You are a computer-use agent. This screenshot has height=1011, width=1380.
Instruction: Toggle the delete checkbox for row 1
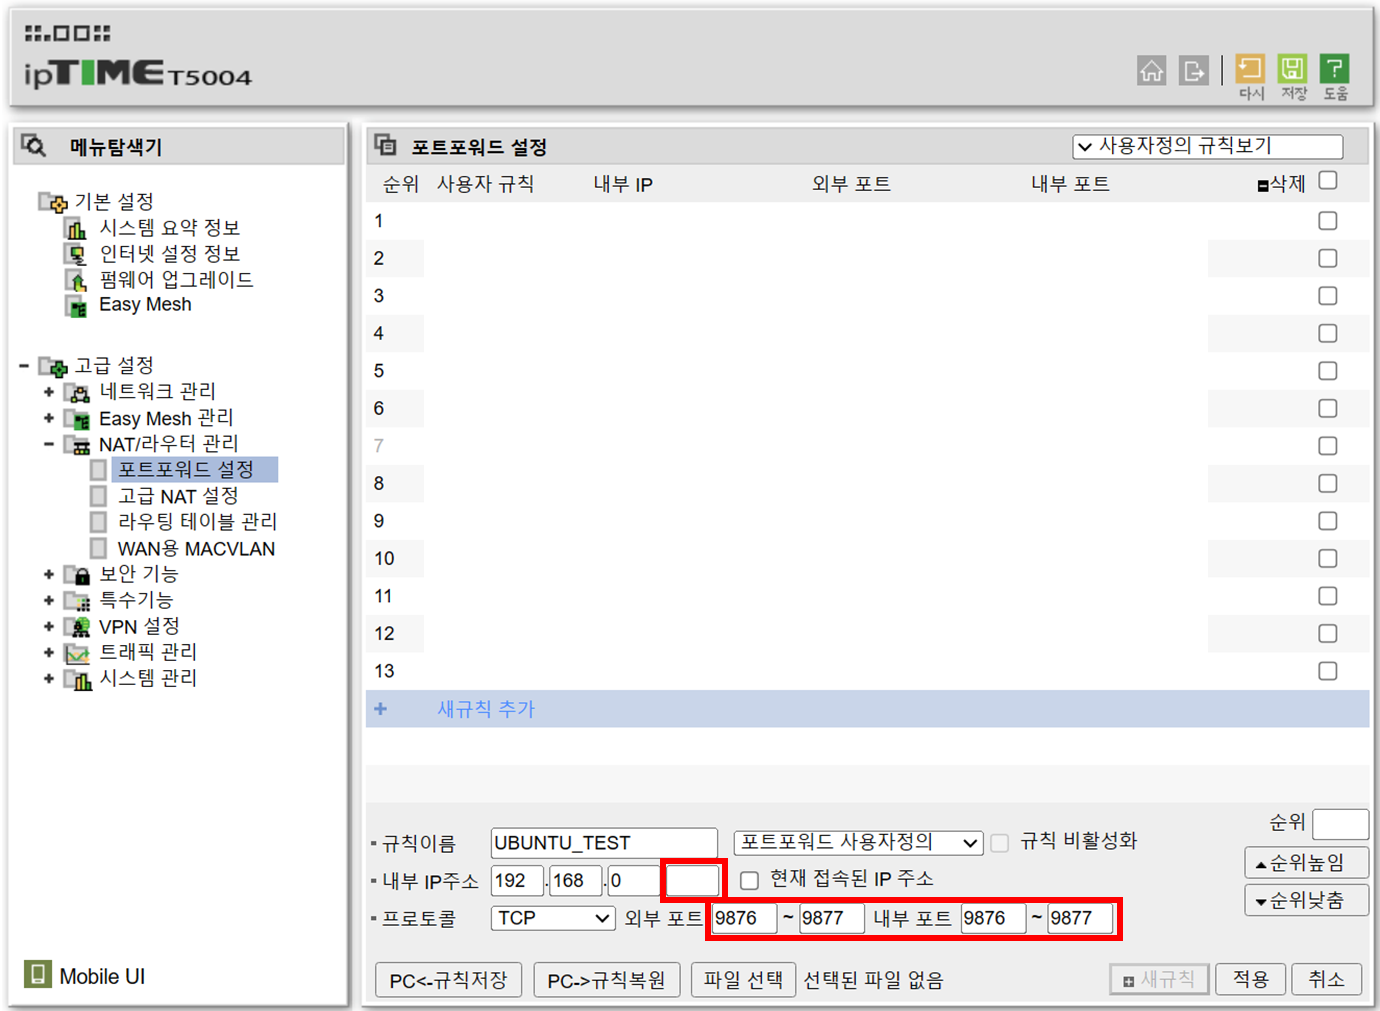[x=1327, y=221]
